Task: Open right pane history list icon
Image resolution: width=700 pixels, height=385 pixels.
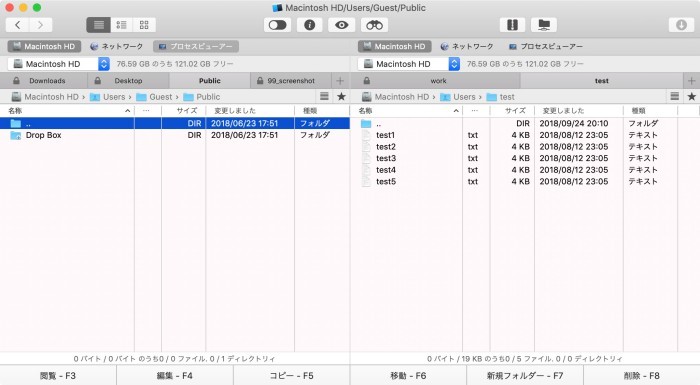Action: [675, 96]
